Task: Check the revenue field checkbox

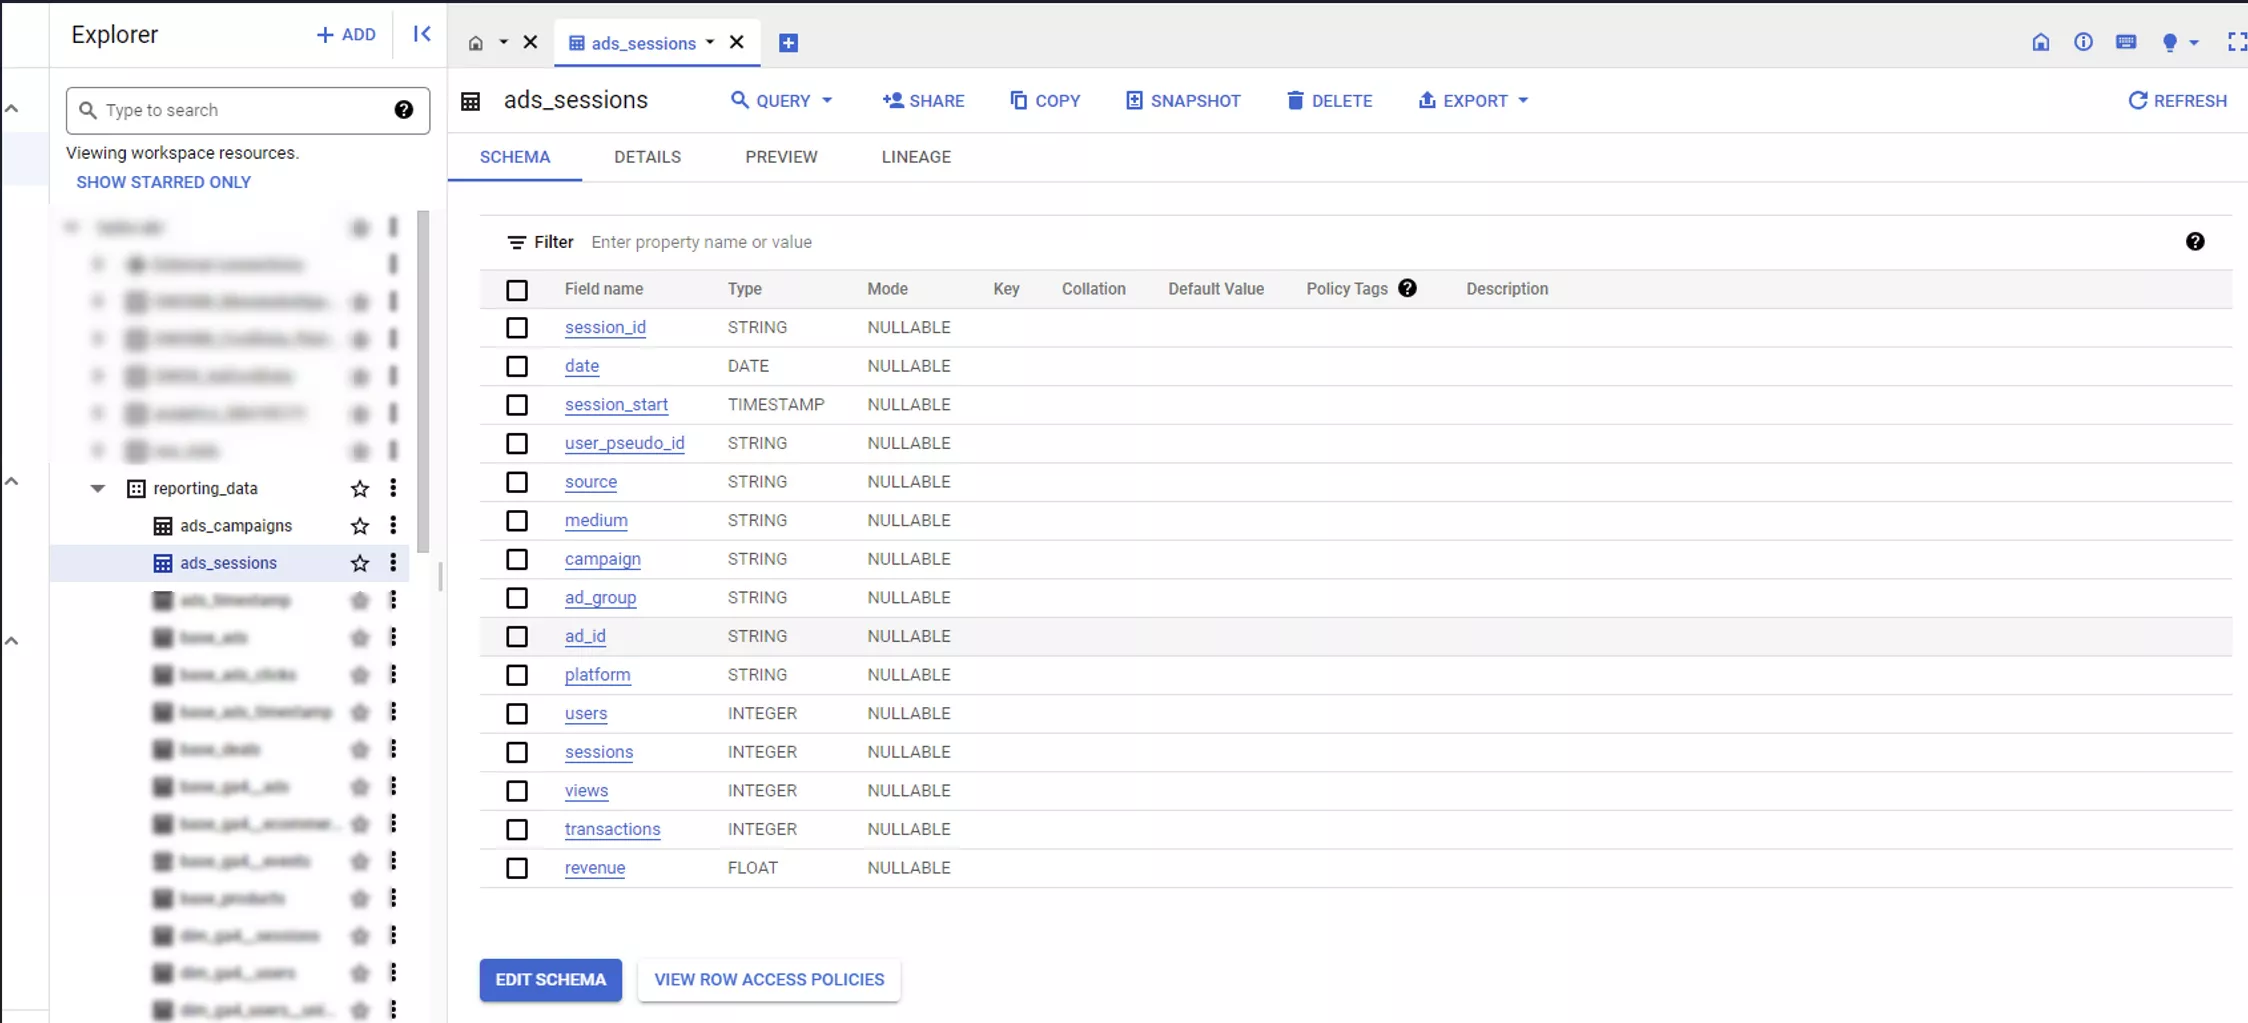Action: (x=517, y=868)
